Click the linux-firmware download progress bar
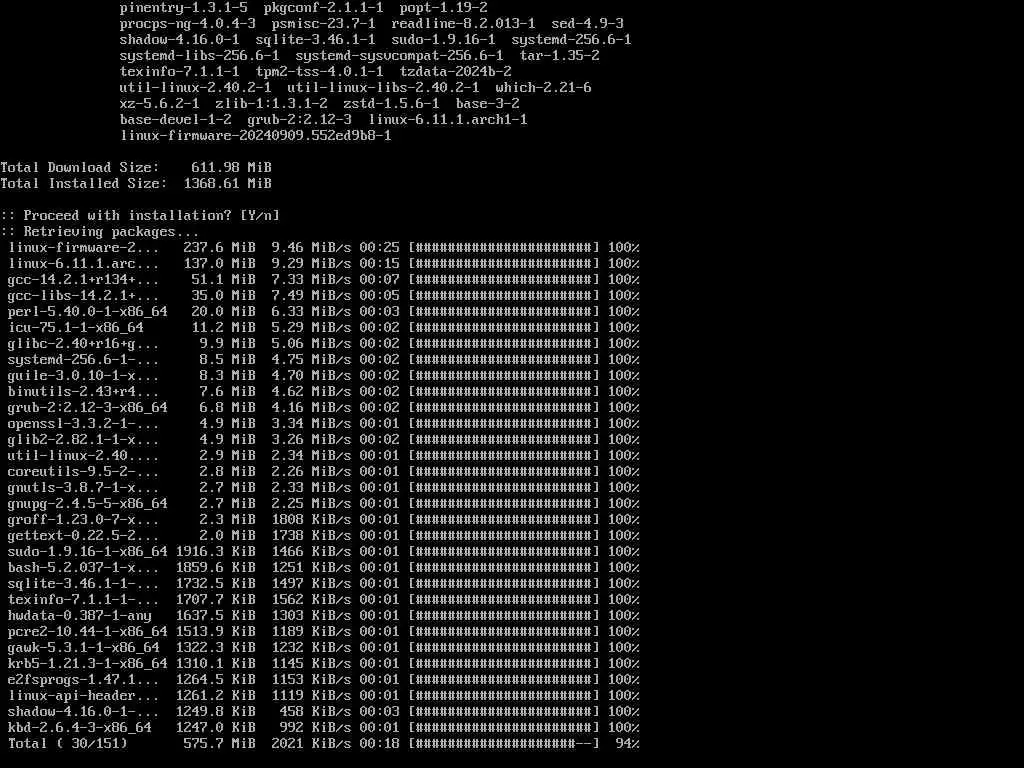This screenshot has width=1024, height=768. 504,248
